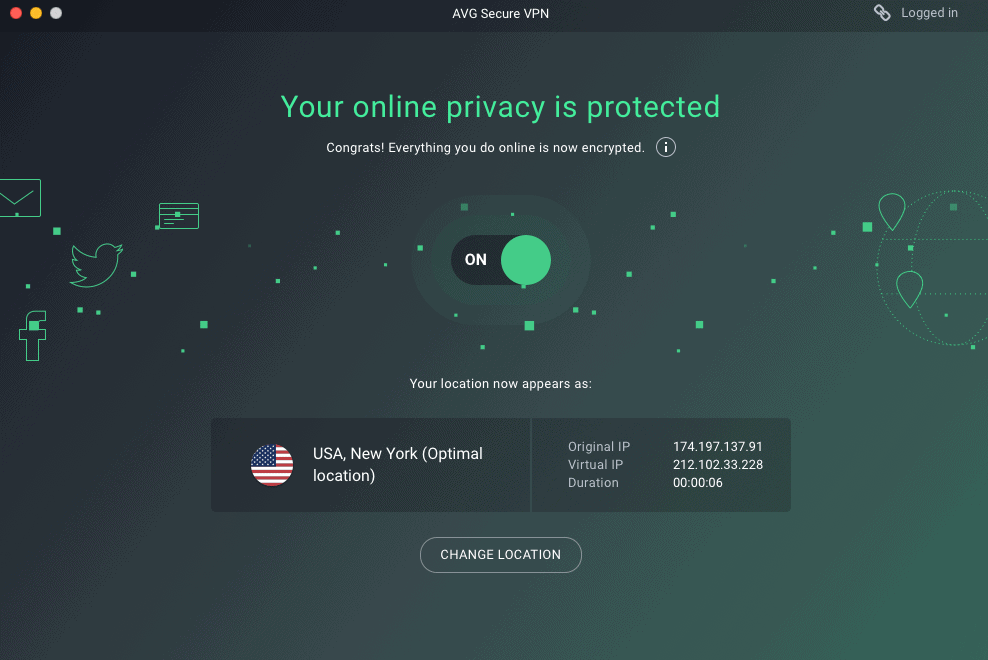Viewport: 988px width, 660px height.
Task: Click the Twitter bird graphic
Action: coord(95,265)
